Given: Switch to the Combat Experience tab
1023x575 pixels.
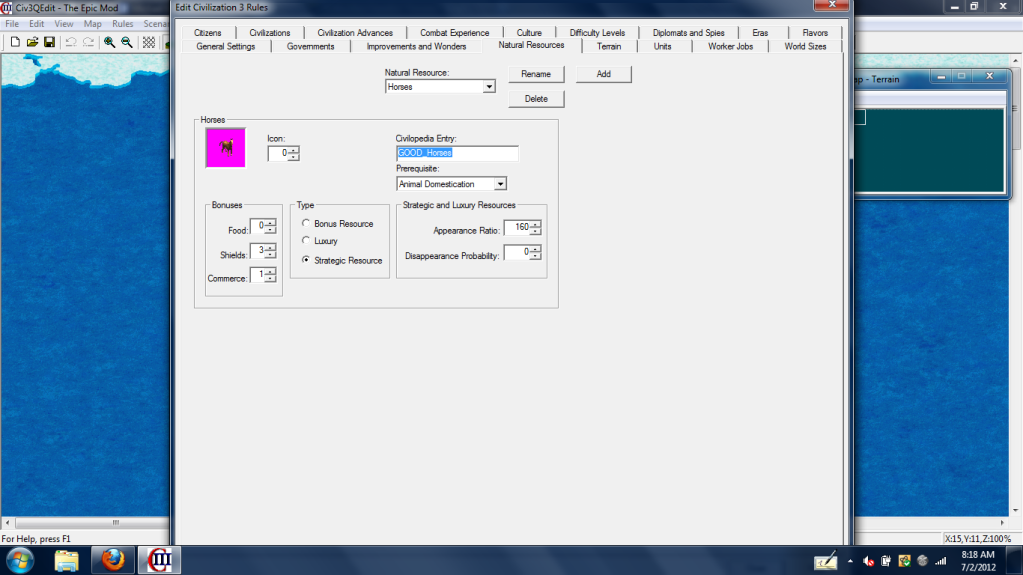Looking at the screenshot, I should 454,33.
